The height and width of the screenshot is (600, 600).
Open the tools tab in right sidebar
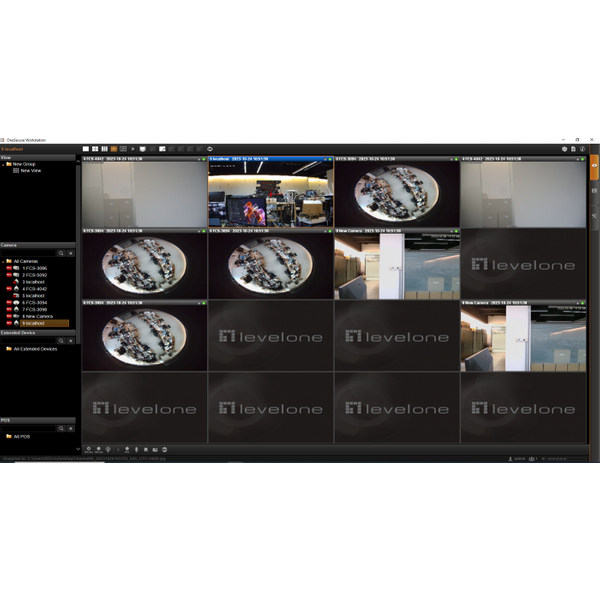[x=594, y=216]
